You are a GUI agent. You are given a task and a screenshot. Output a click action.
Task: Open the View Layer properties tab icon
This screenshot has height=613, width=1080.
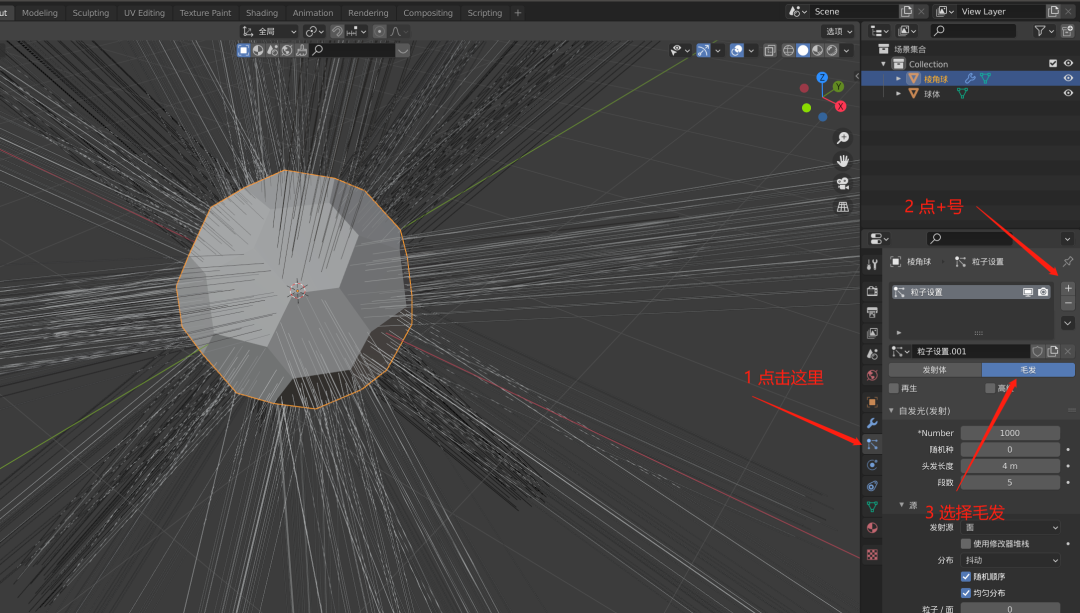pyautogui.click(x=872, y=333)
